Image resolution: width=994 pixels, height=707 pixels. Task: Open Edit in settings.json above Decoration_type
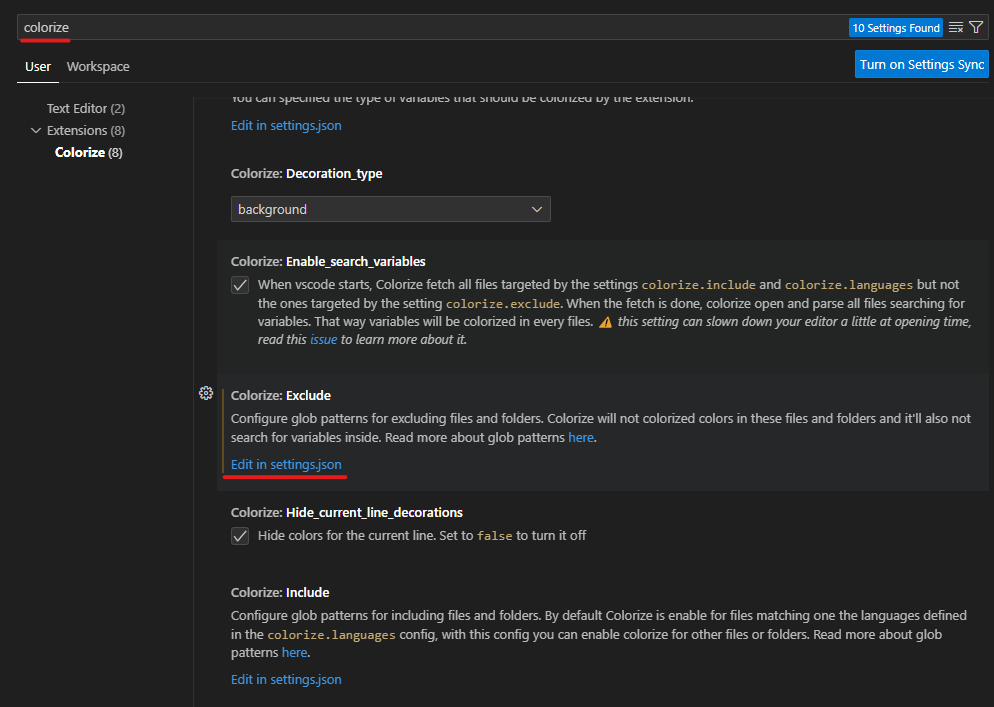click(x=286, y=125)
